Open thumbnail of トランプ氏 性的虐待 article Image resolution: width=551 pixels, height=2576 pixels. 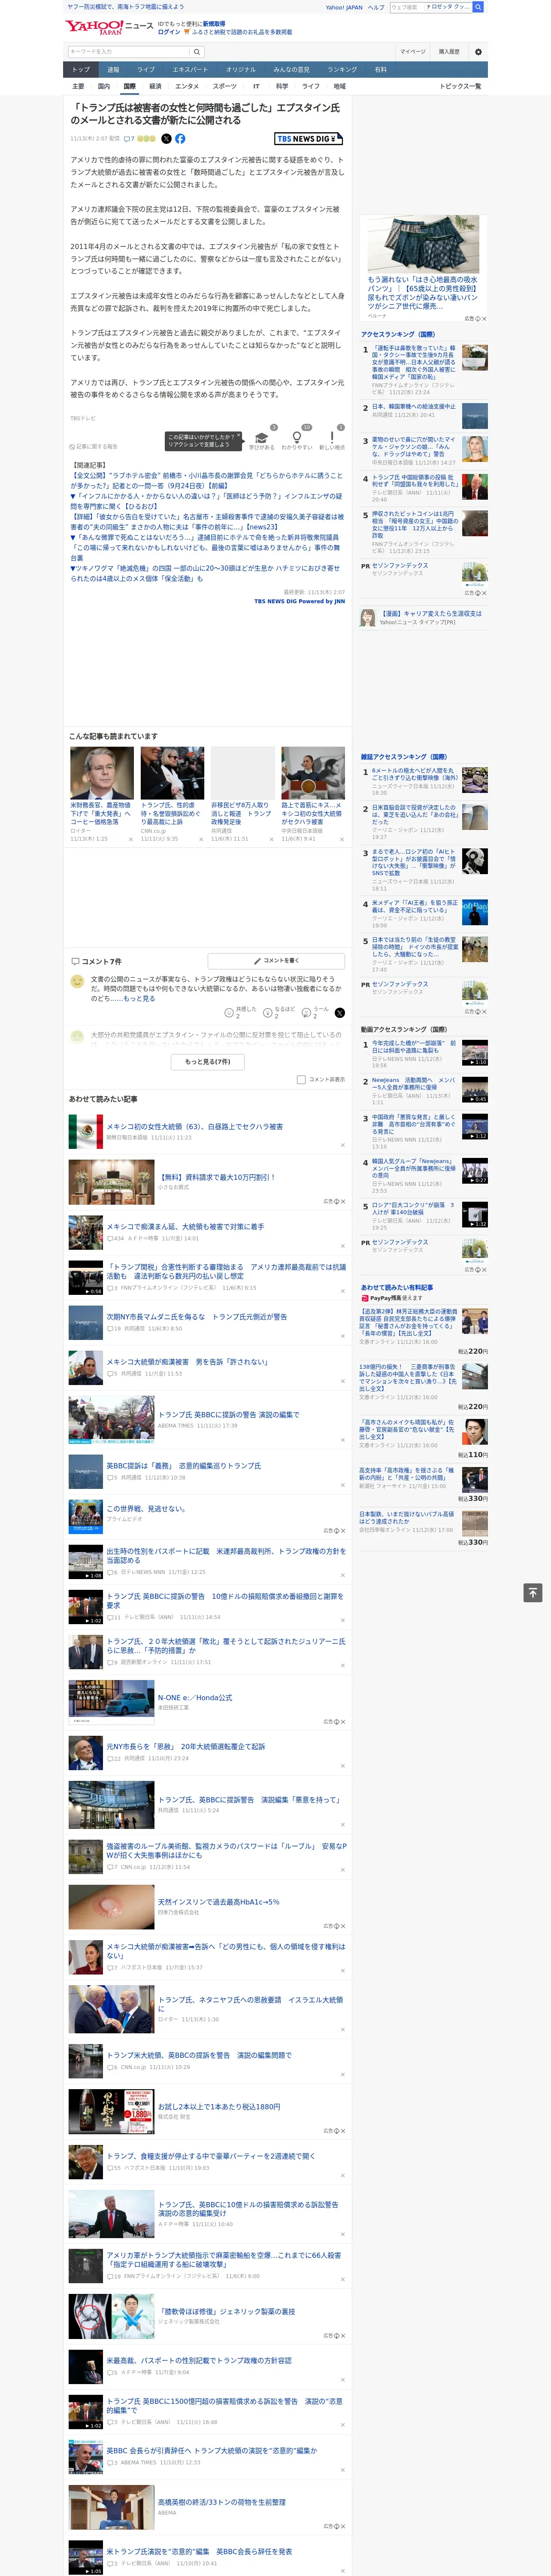172,772
